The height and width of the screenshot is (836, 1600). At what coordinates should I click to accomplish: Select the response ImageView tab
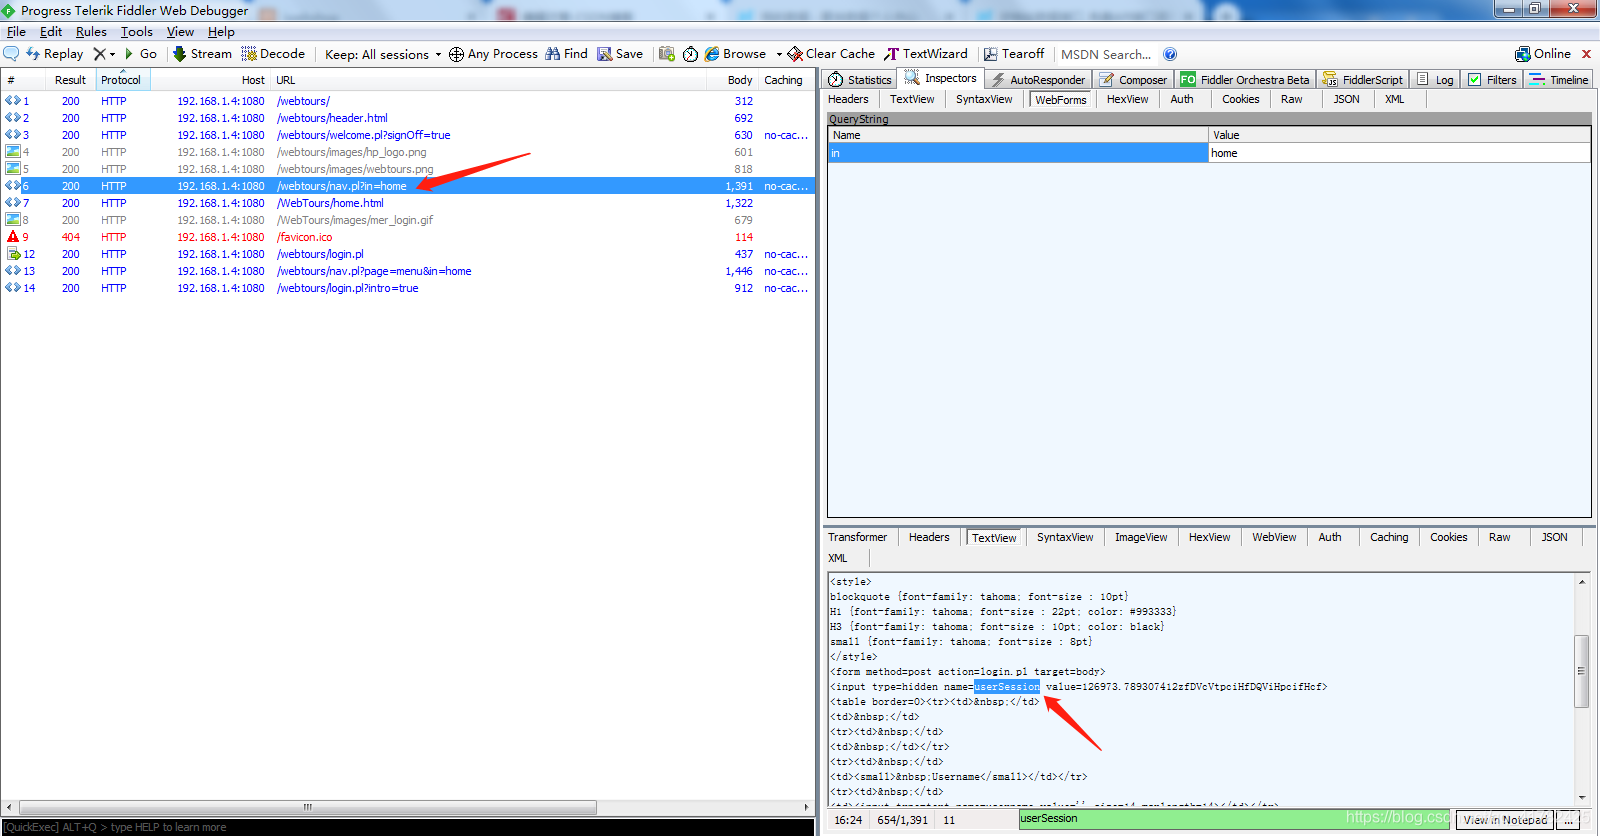pyautogui.click(x=1141, y=537)
